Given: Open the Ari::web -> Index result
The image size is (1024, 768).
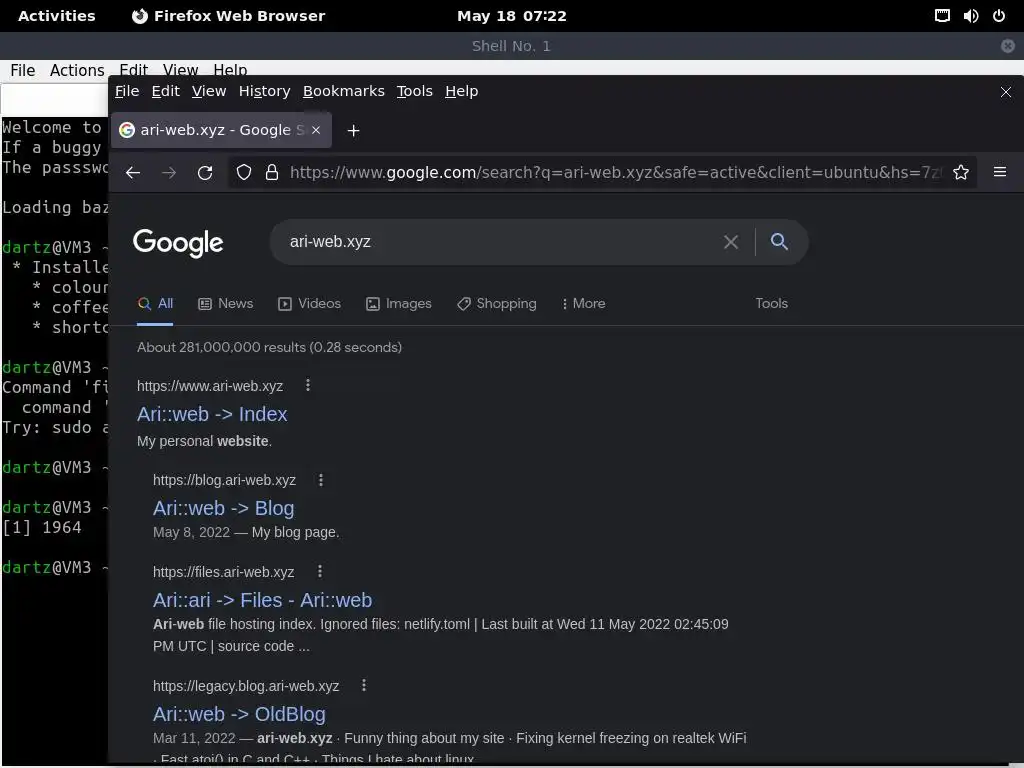Looking at the screenshot, I should click(212, 414).
